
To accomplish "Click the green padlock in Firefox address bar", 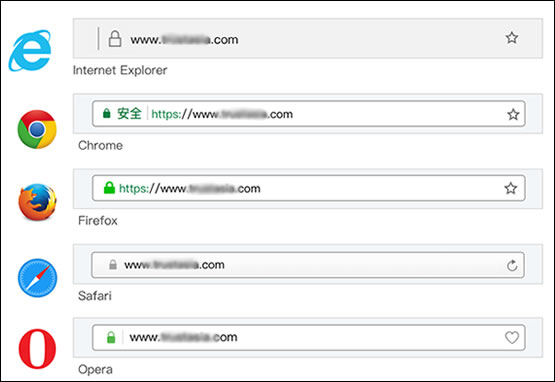I will (109, 188).
